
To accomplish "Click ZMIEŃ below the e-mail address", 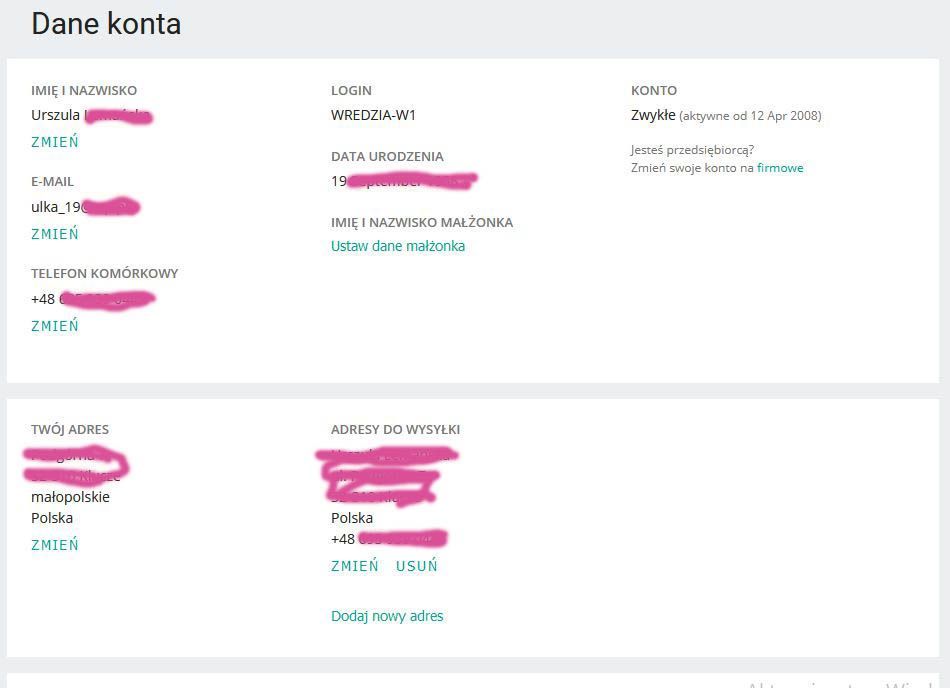I will (55, 234).
